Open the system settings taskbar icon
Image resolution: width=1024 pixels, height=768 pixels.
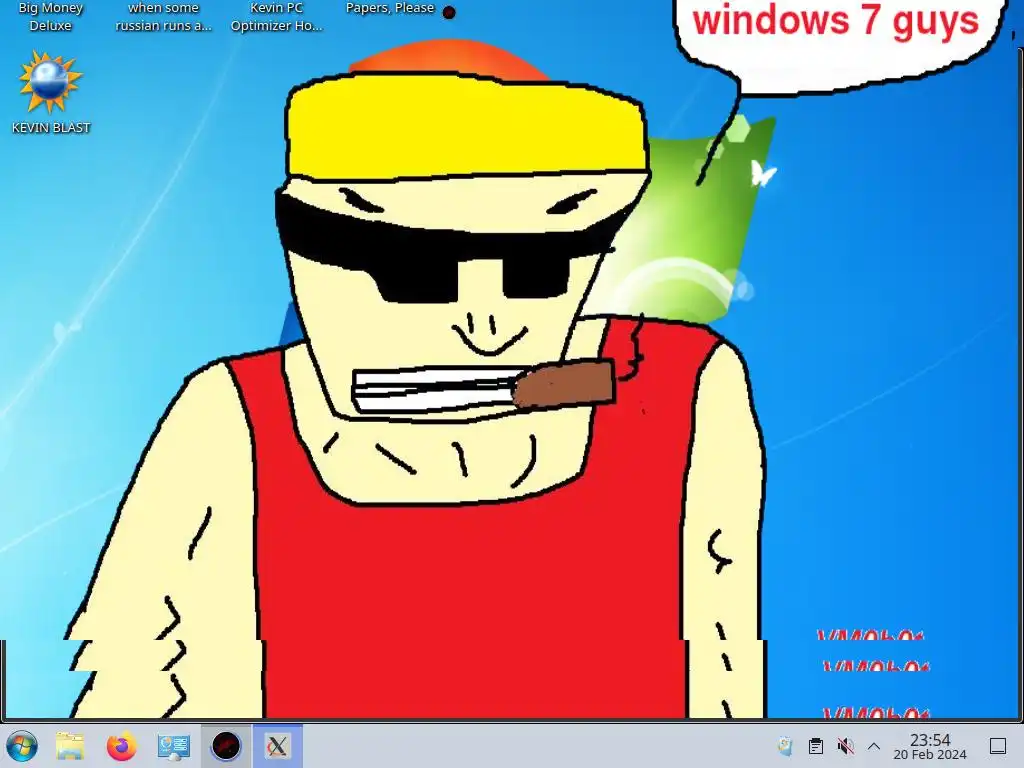tap(174, 746)
